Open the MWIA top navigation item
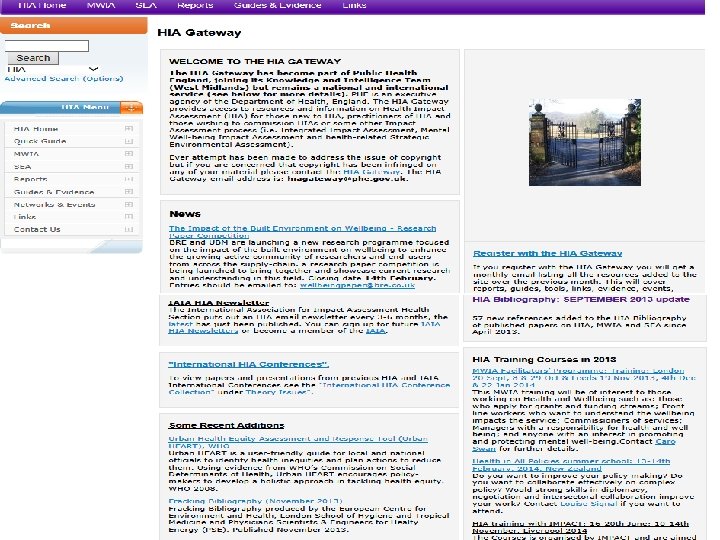 pos(101,5)
